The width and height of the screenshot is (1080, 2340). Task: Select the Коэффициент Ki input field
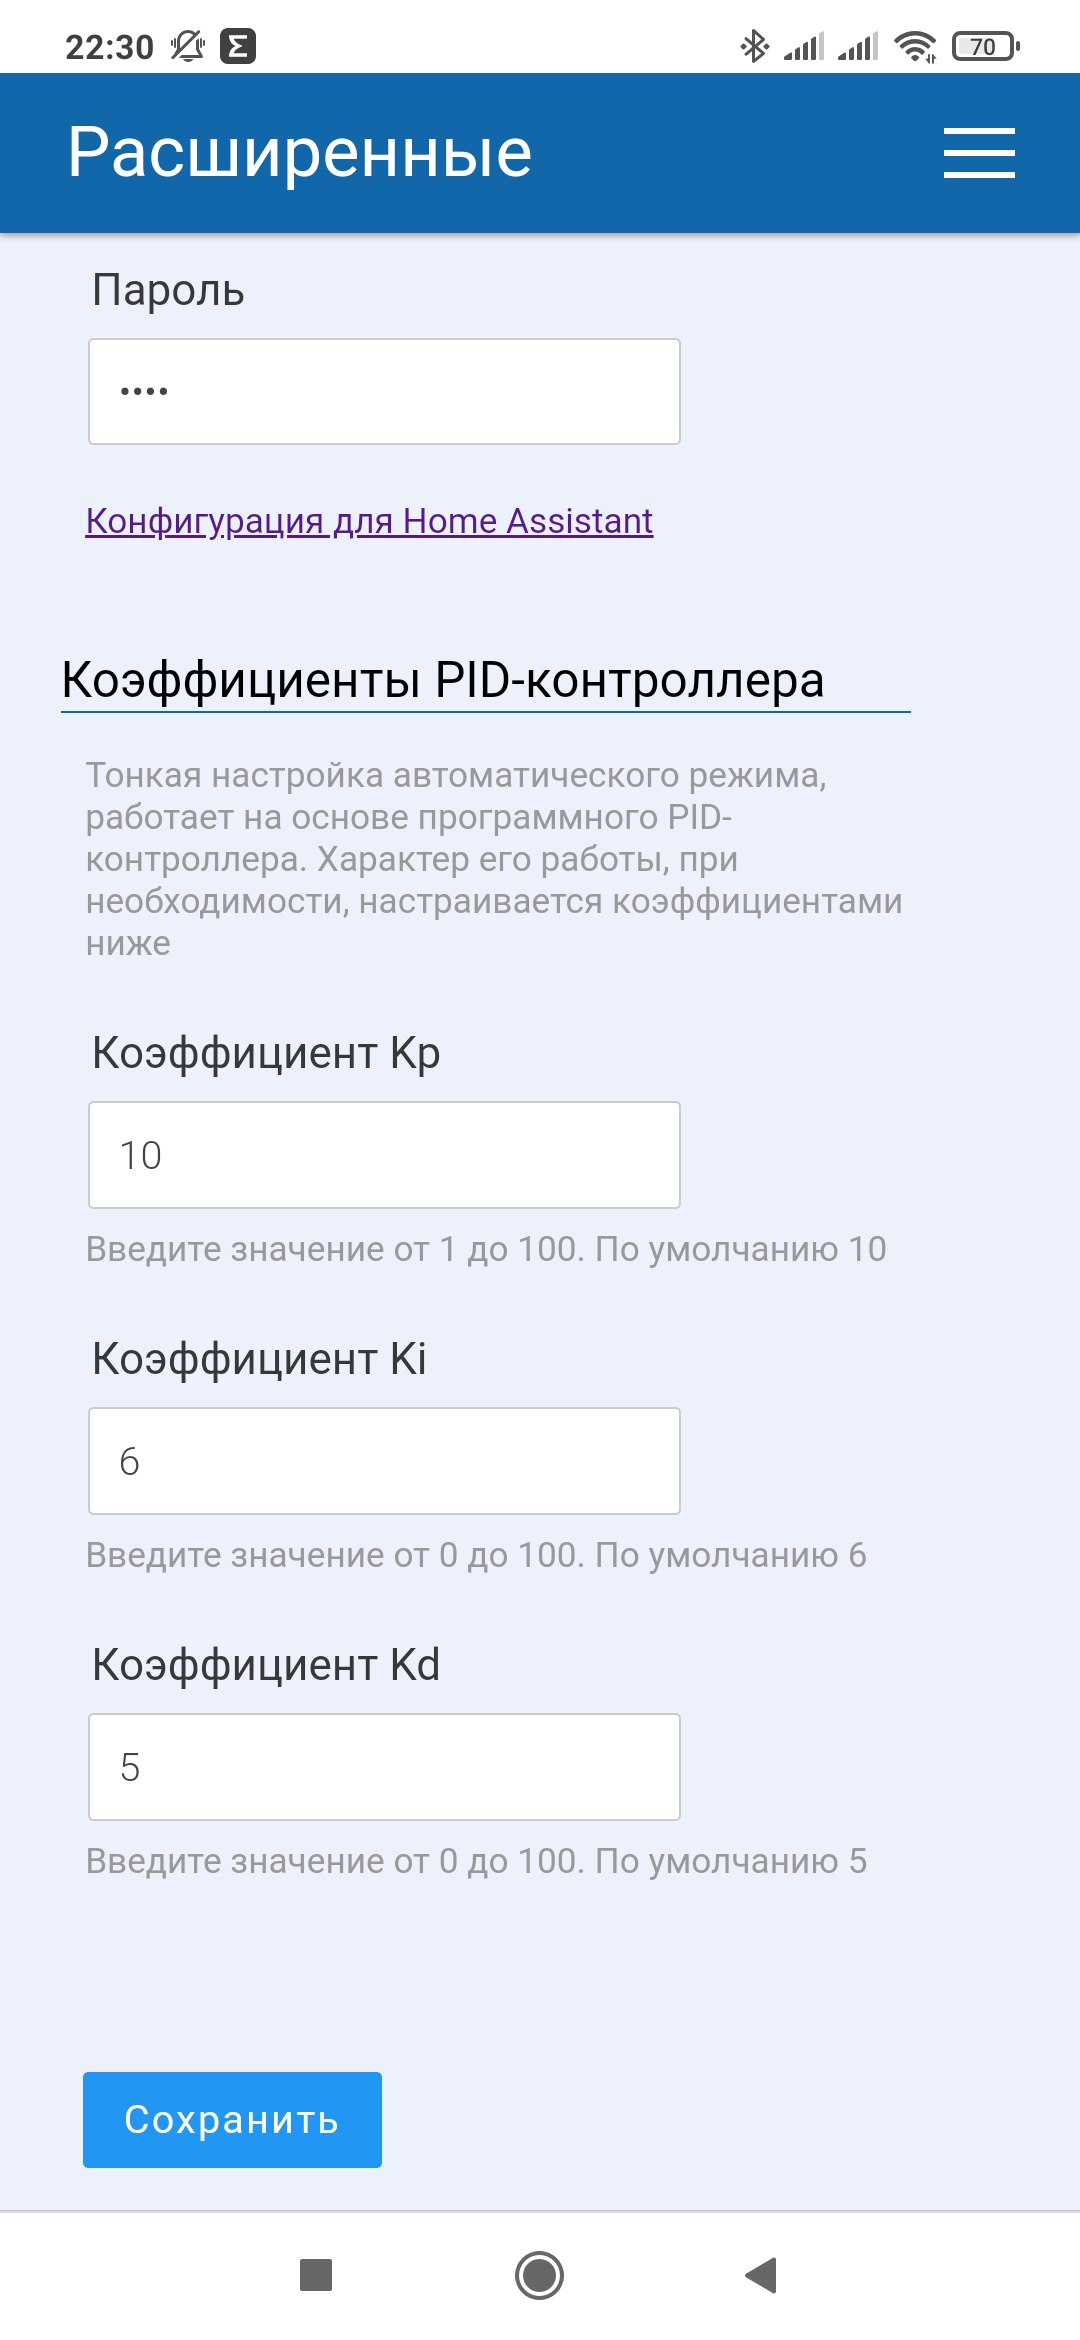384,1461
